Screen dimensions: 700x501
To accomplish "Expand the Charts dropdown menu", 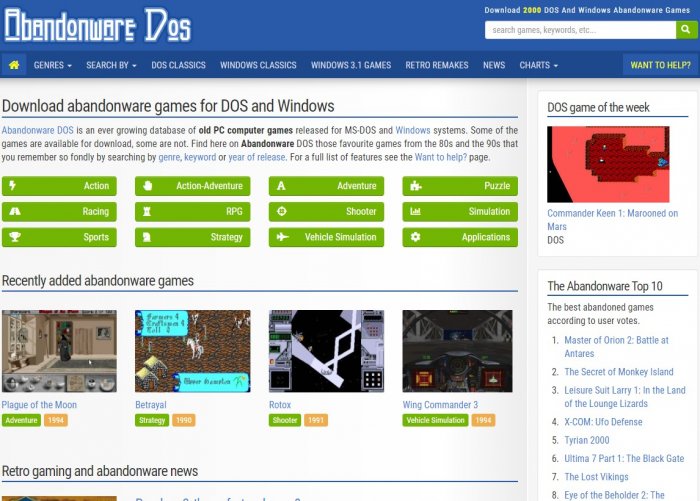I will coord(538,65).
